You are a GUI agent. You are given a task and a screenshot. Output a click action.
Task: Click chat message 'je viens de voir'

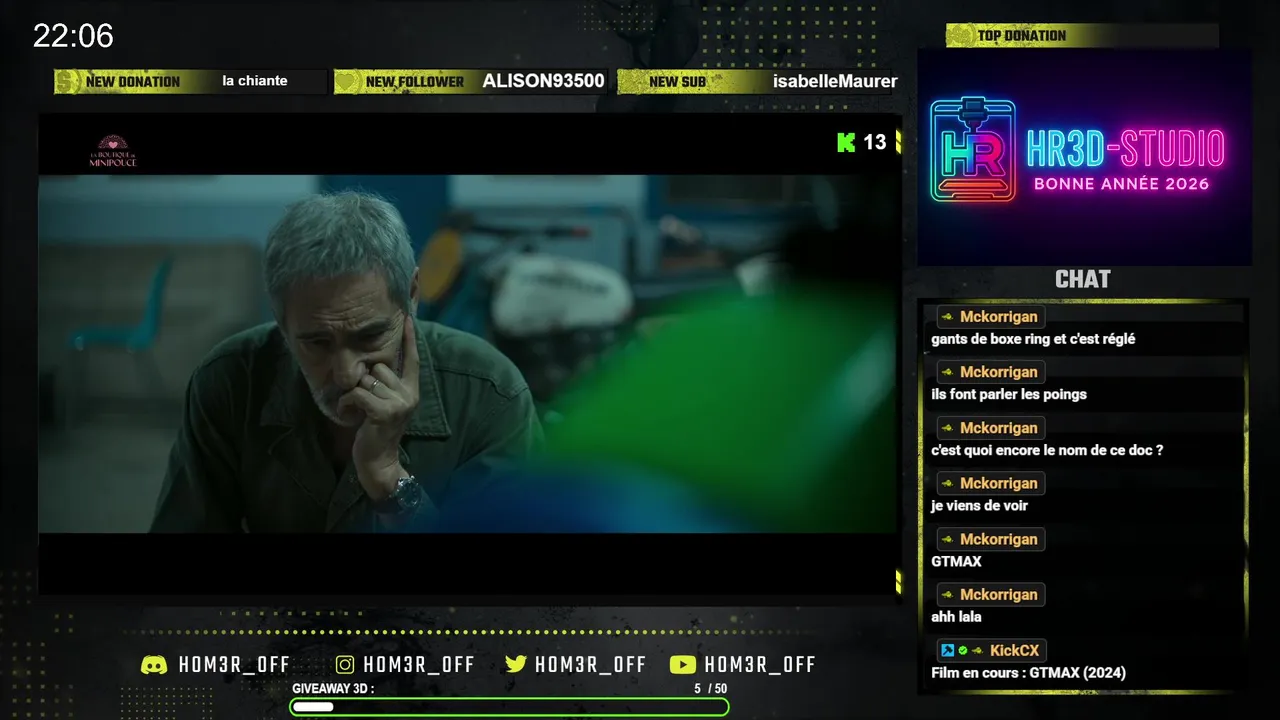coord(980,506)
